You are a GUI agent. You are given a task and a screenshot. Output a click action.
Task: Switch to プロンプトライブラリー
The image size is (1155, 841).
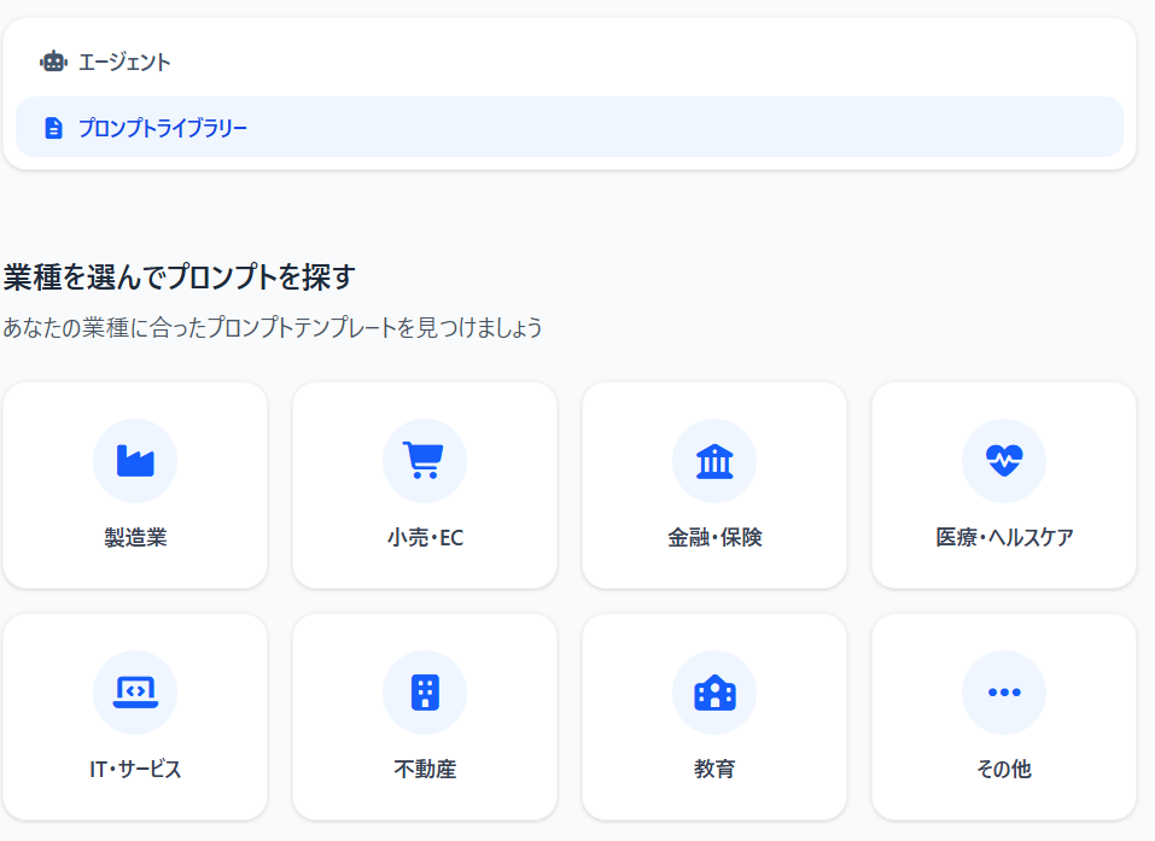coord(163,127)
